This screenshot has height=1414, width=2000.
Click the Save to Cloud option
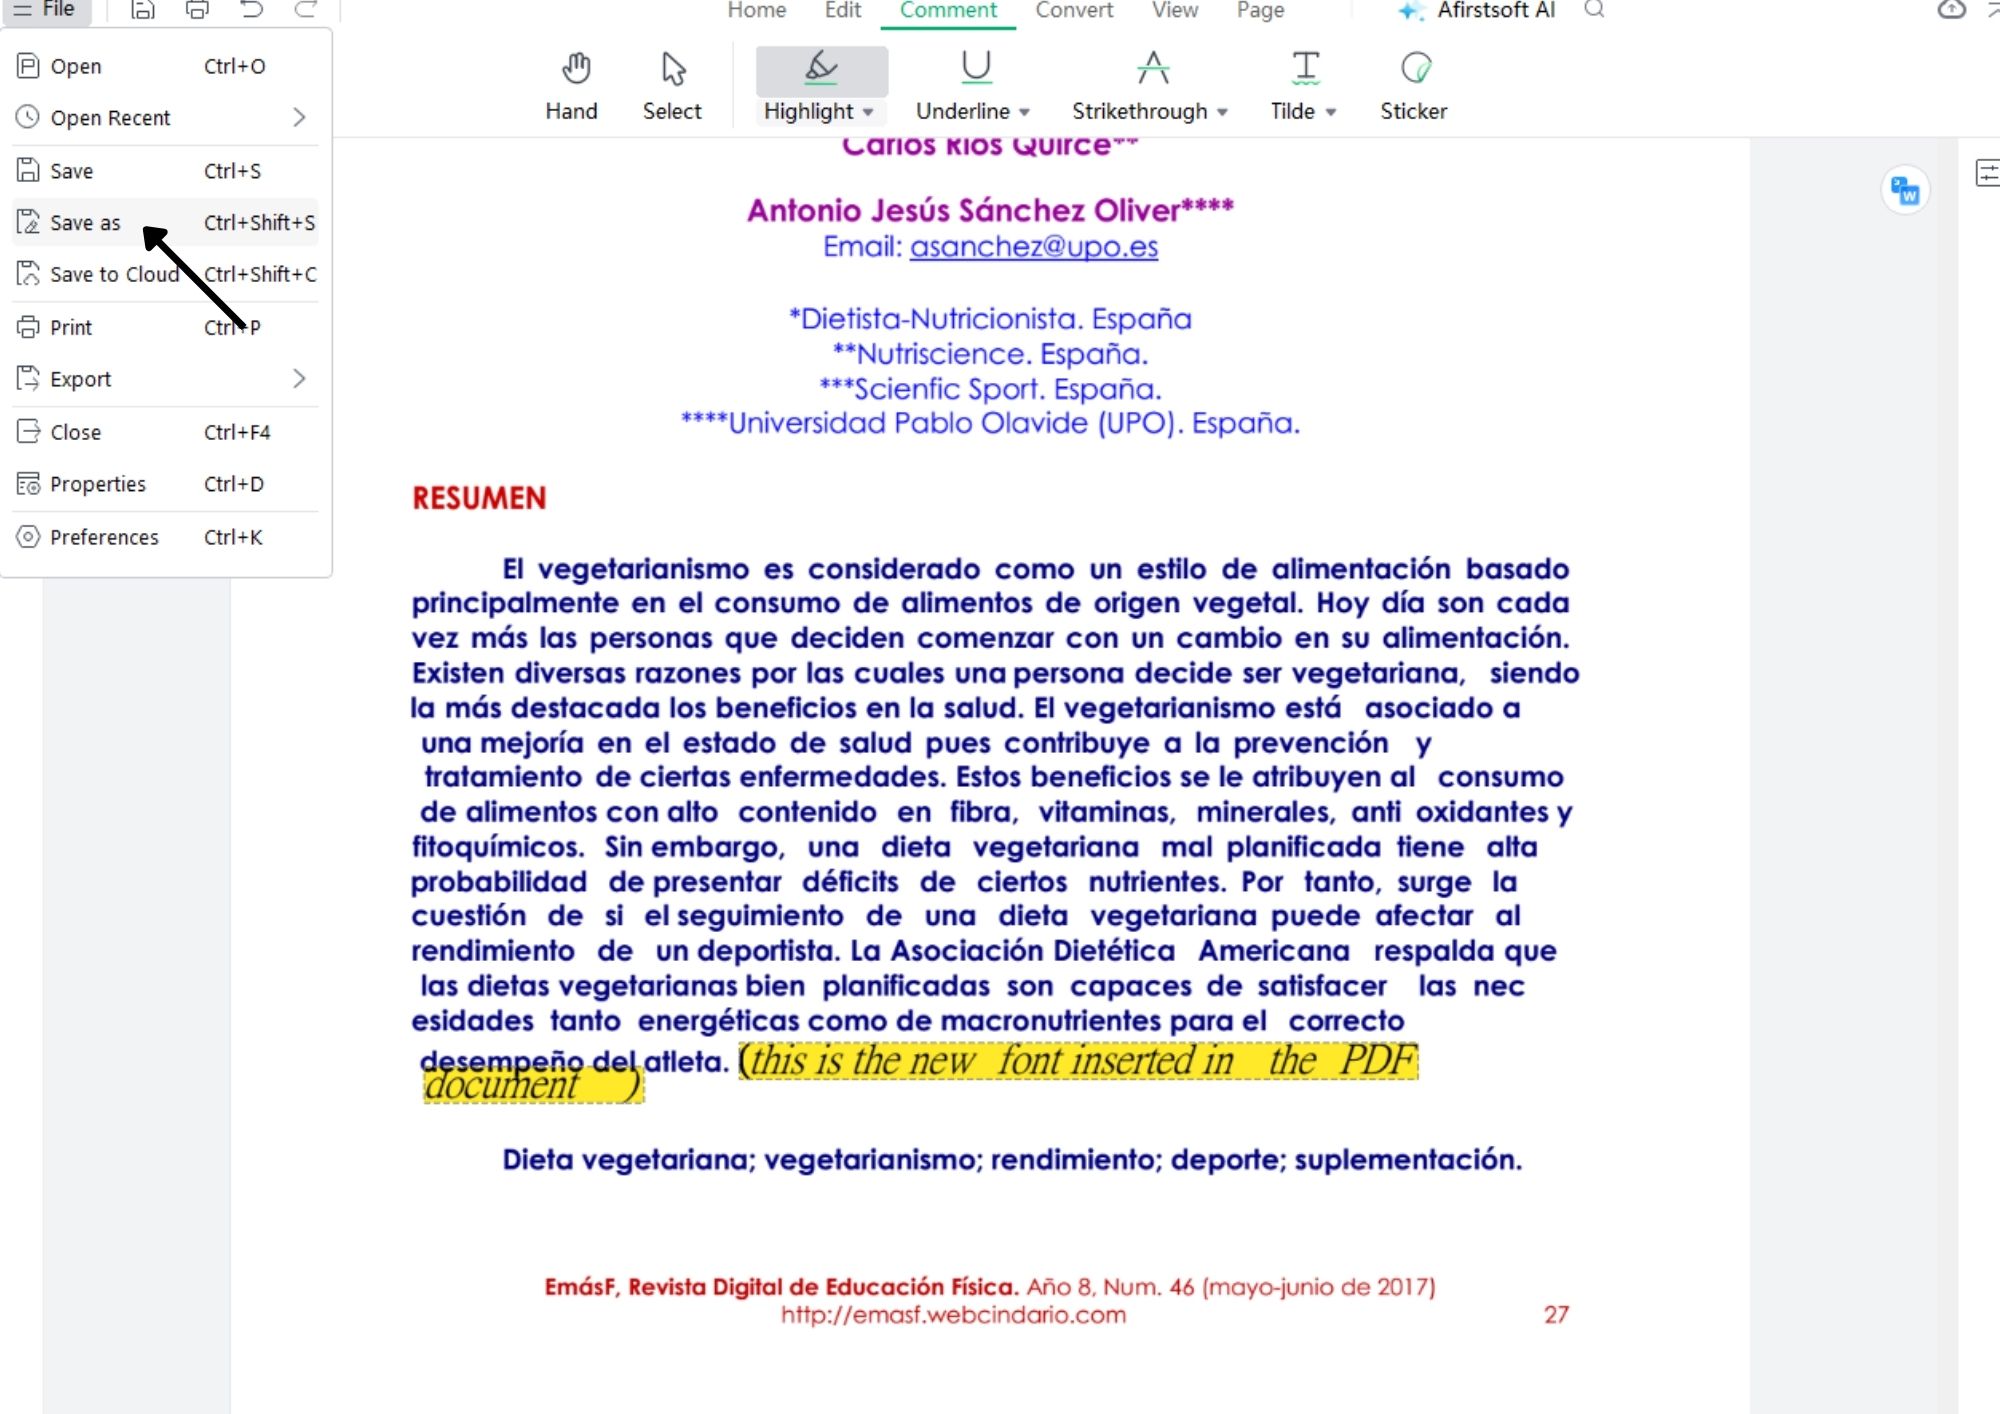(115, 274)
